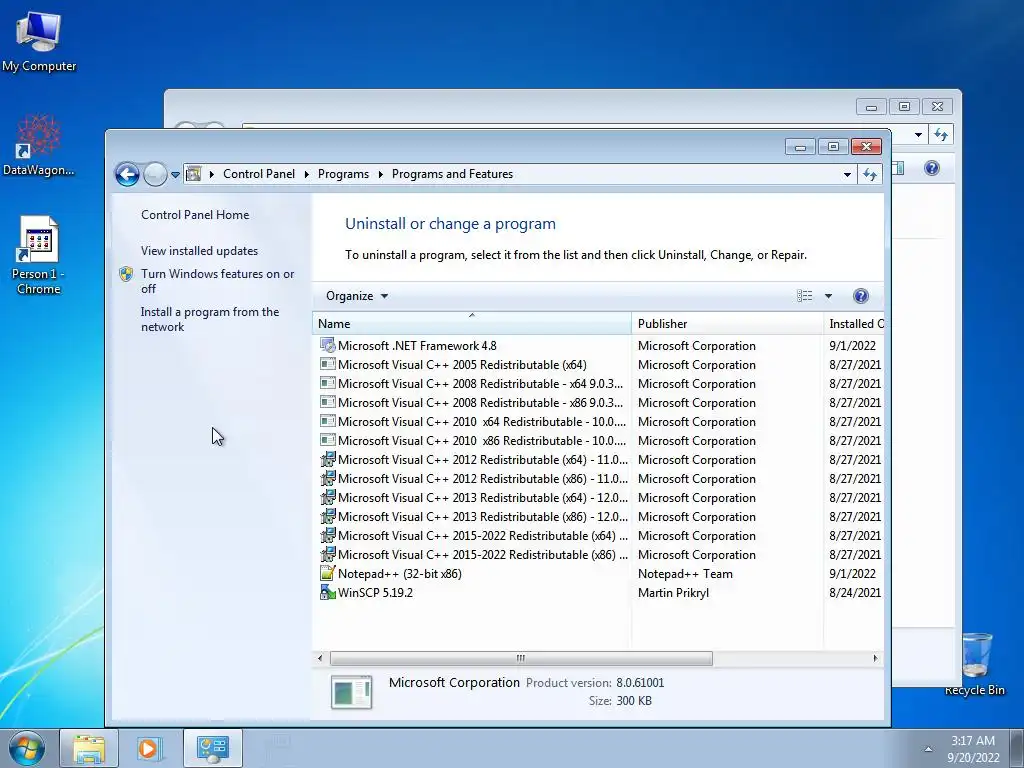This screenshot has width=1024, height=768.
Task: Click the program thumbnail in the details pane
Action: point(351,692)
